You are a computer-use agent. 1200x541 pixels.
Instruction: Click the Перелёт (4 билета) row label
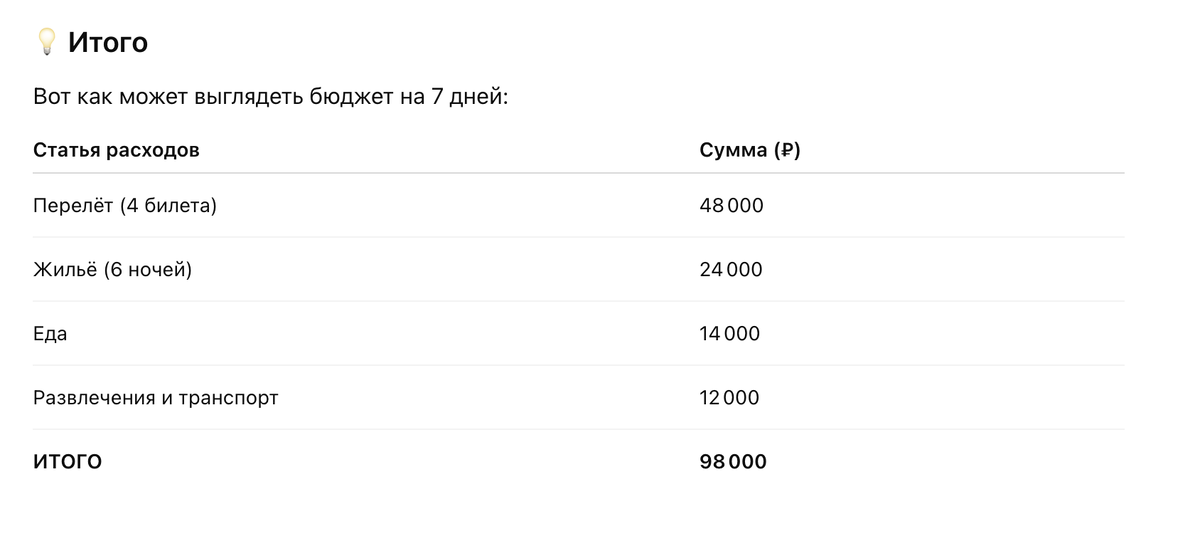click(125, 205)
